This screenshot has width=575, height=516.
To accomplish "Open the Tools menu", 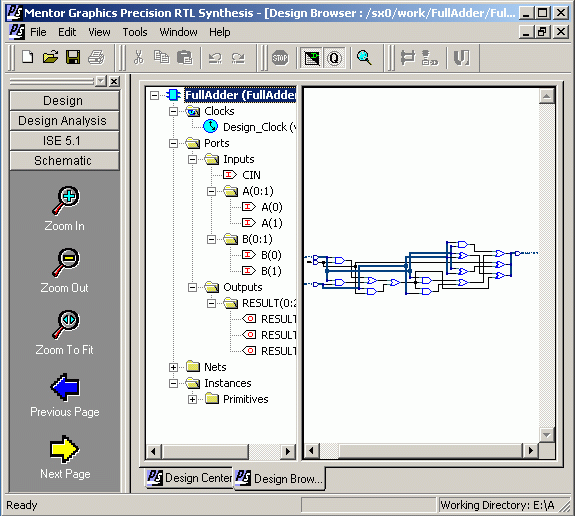I will pyautogui.click(x=135, y=32).
